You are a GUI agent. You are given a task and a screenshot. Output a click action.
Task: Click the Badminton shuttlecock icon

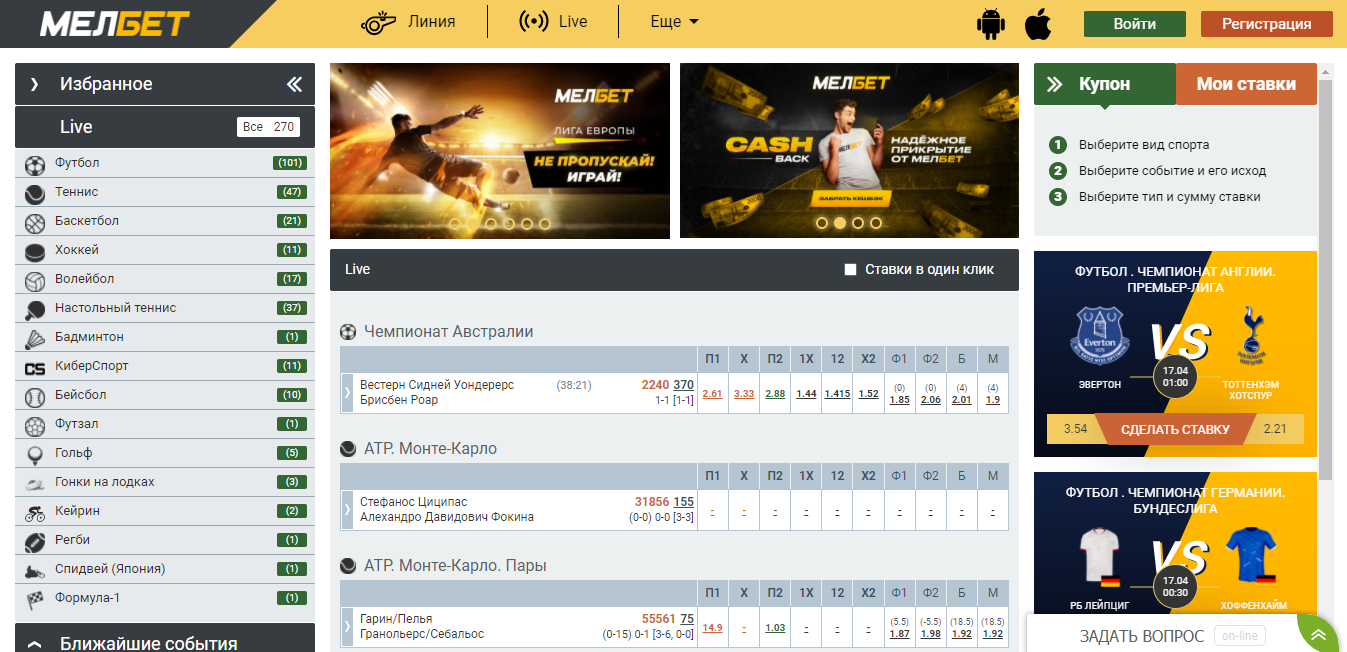[x=35, y=338]
